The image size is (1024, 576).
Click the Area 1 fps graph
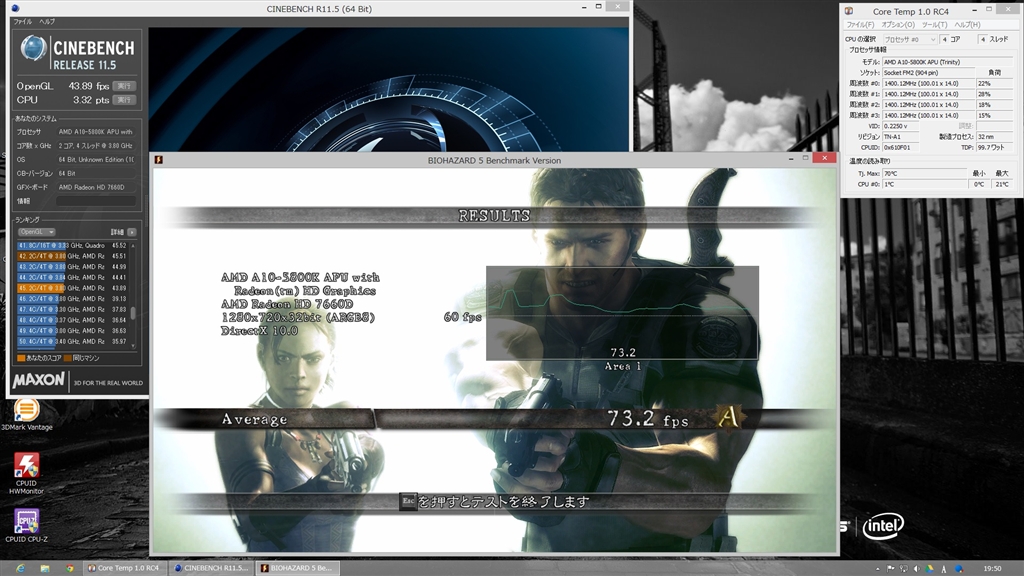click(622, 313)
